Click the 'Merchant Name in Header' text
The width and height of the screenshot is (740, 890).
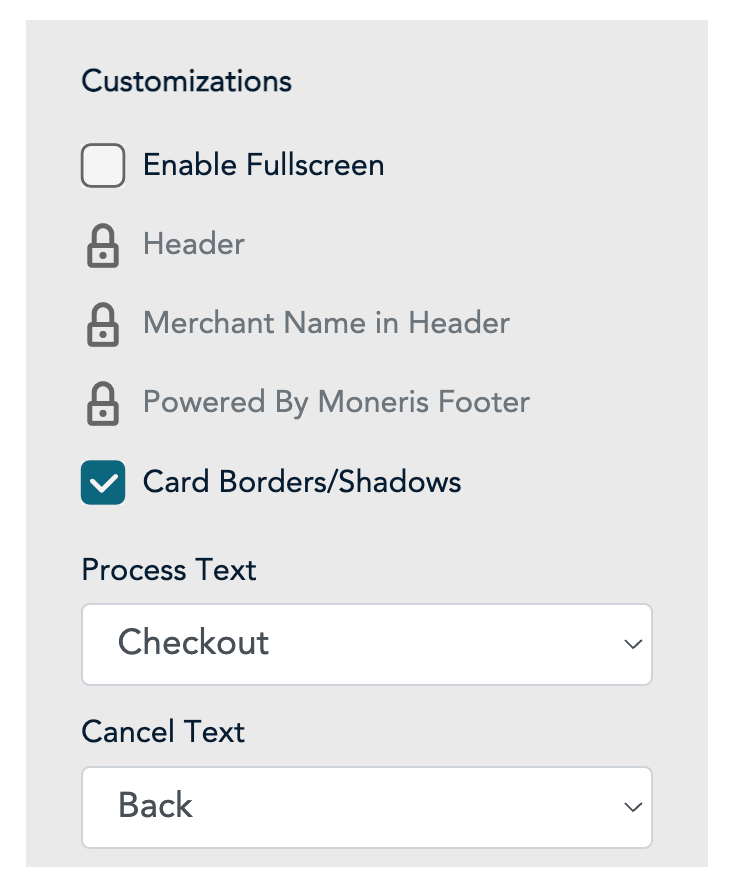(326, 323)
